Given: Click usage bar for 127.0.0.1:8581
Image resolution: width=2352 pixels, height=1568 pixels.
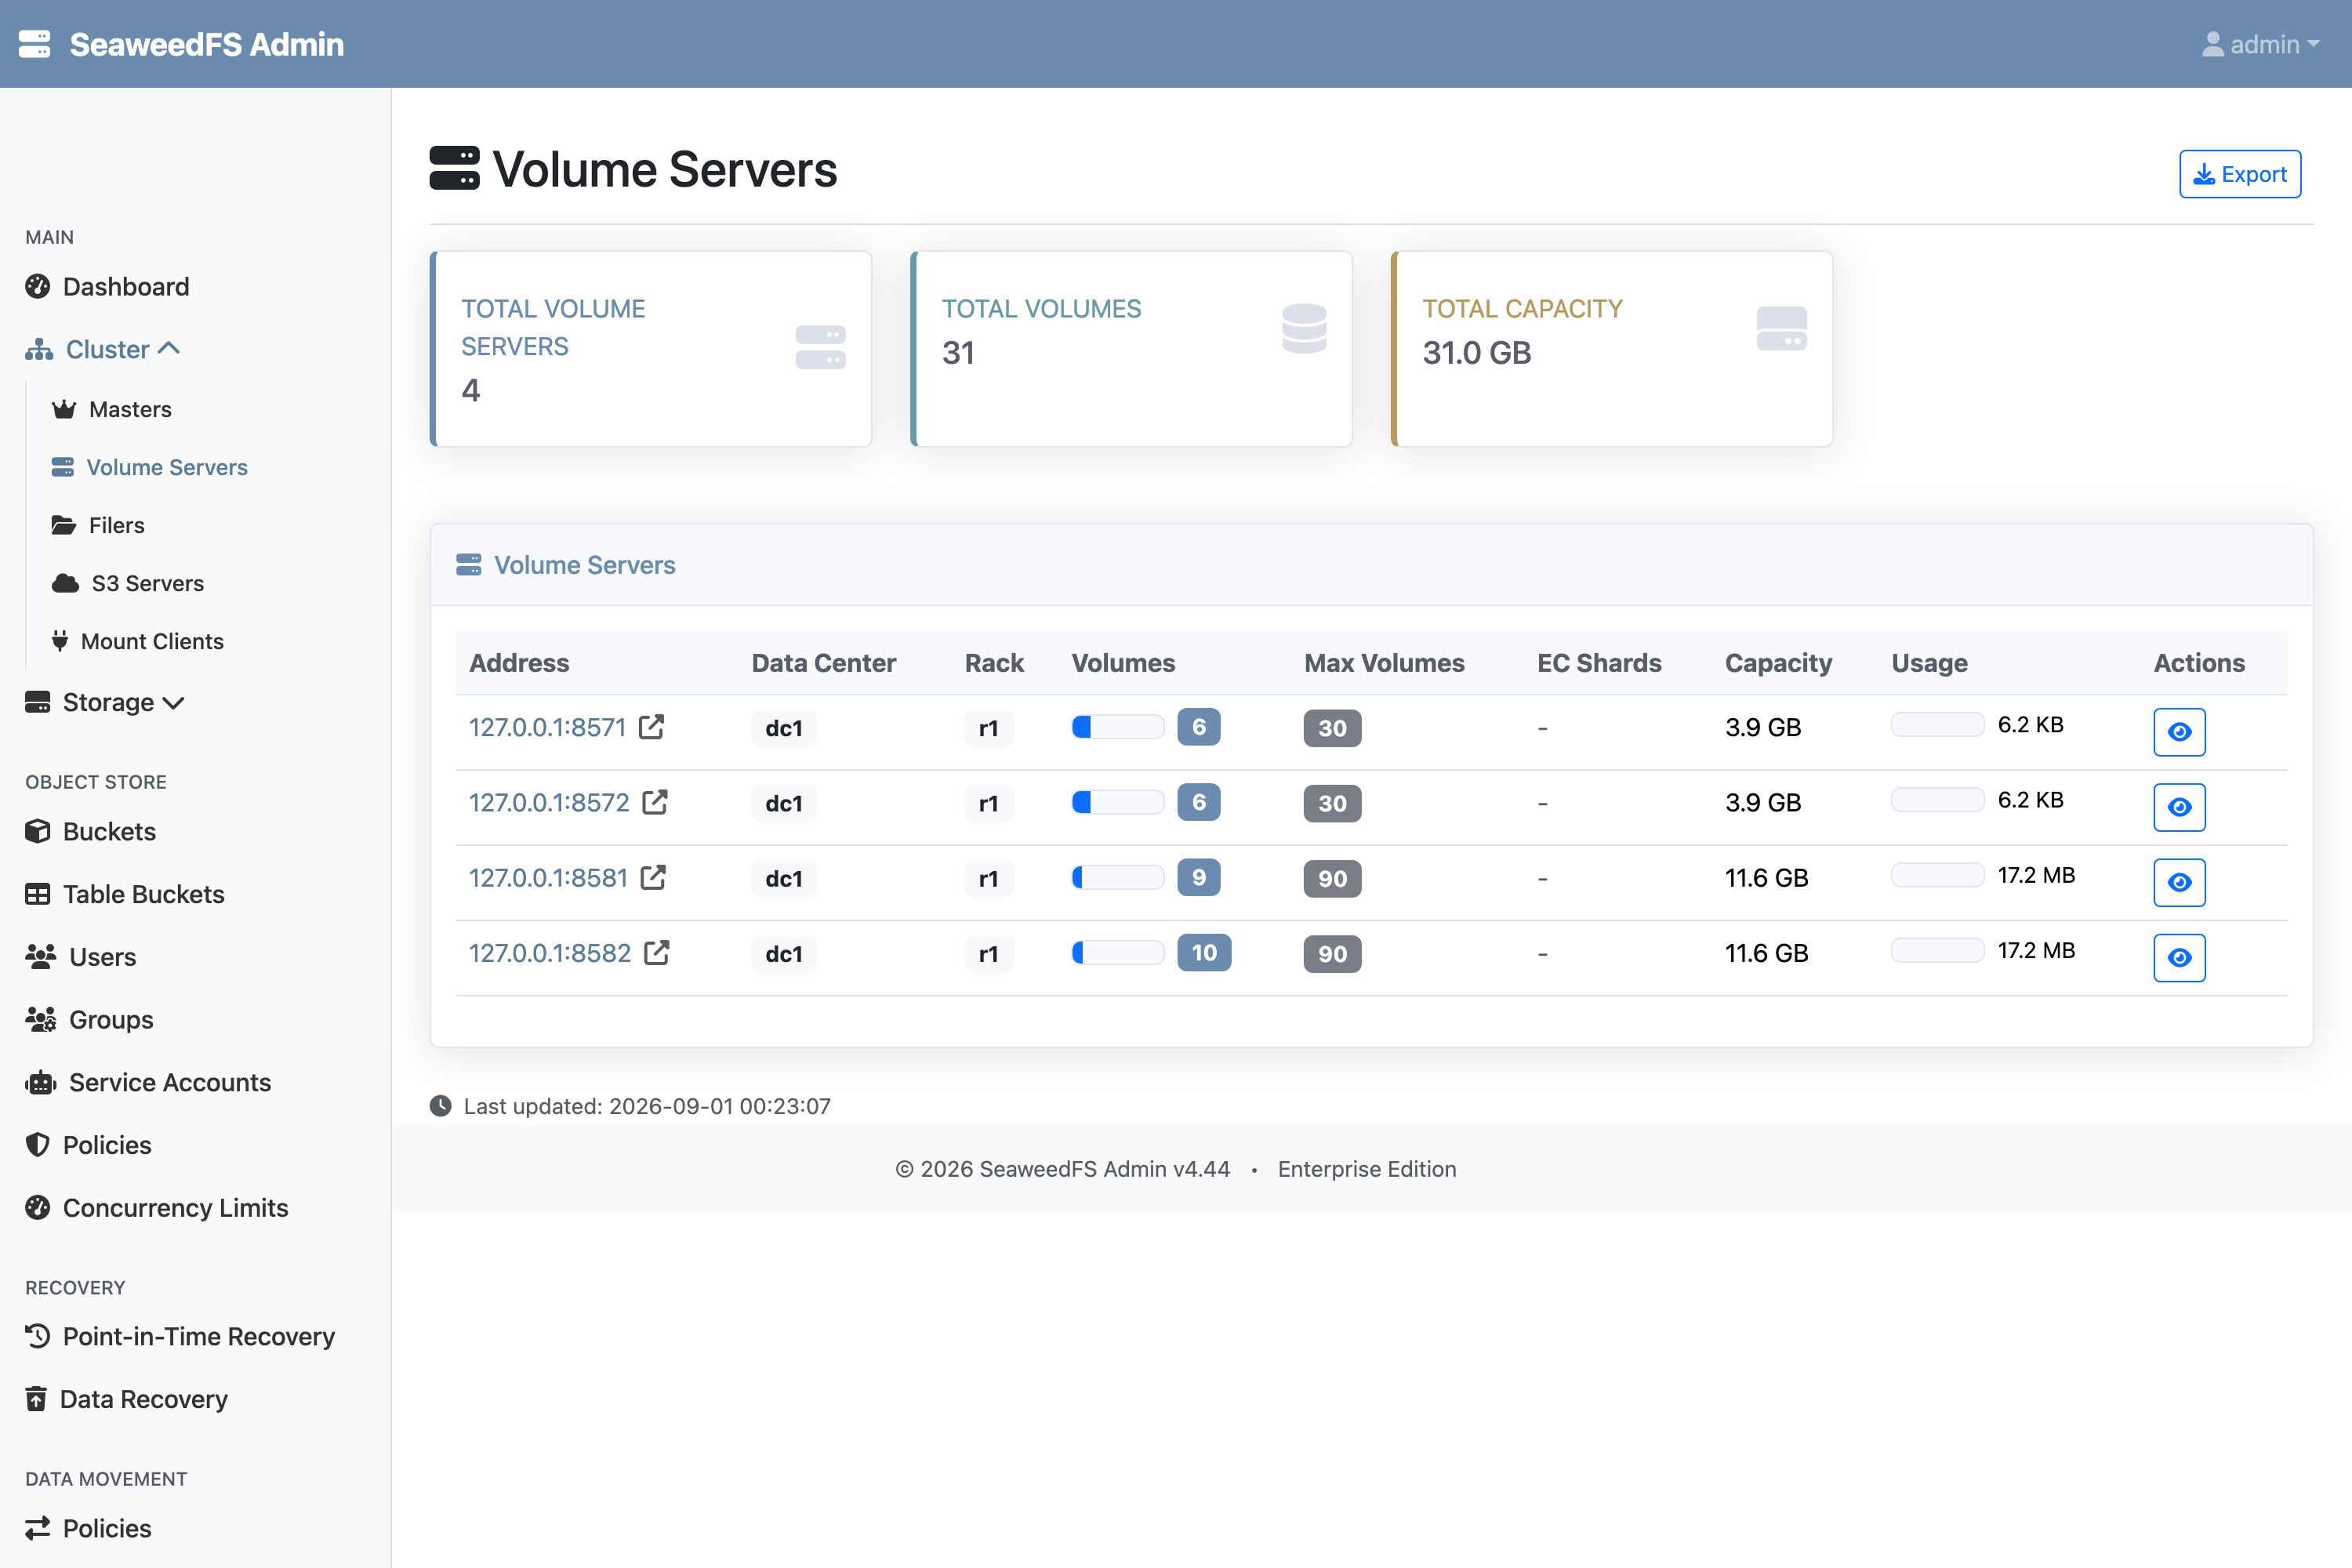Looking at the screenshot, I should point(1937,875).
